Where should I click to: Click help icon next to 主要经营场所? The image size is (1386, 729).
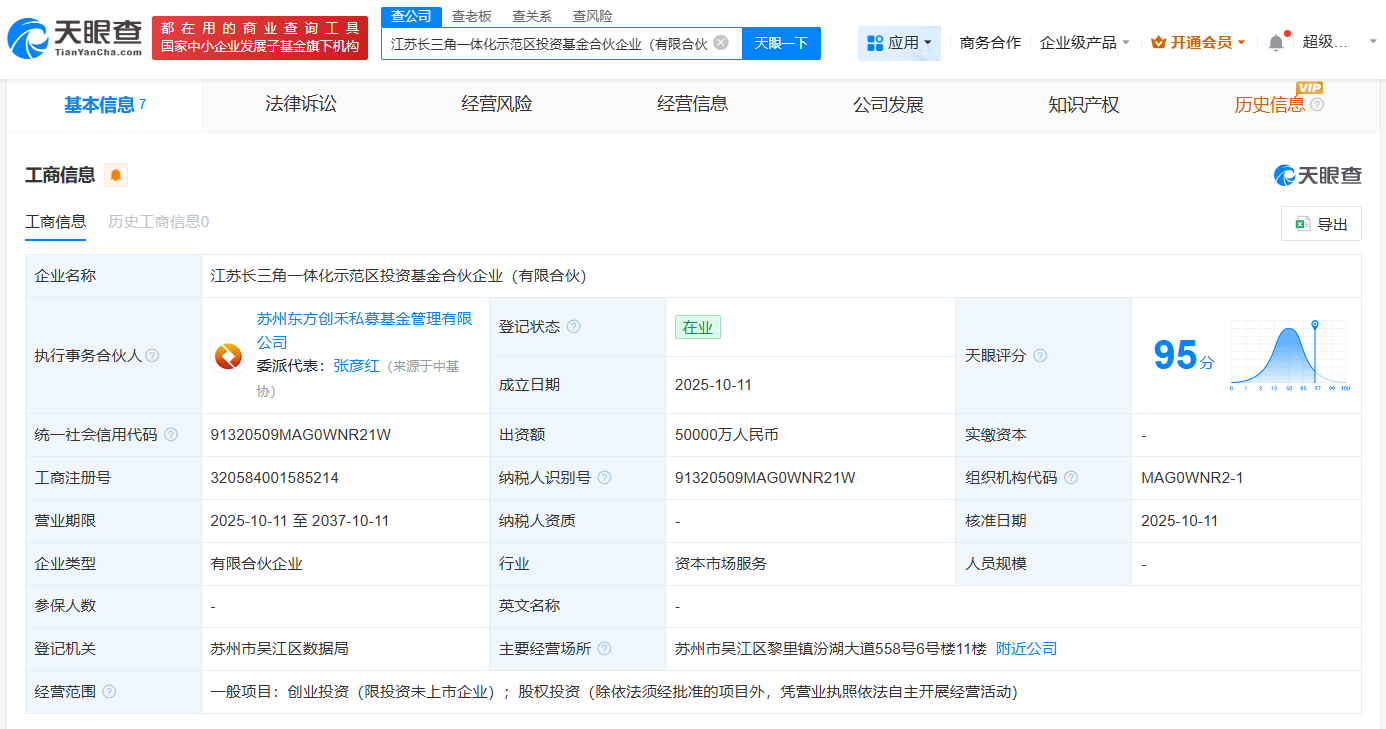pos(605,648)
